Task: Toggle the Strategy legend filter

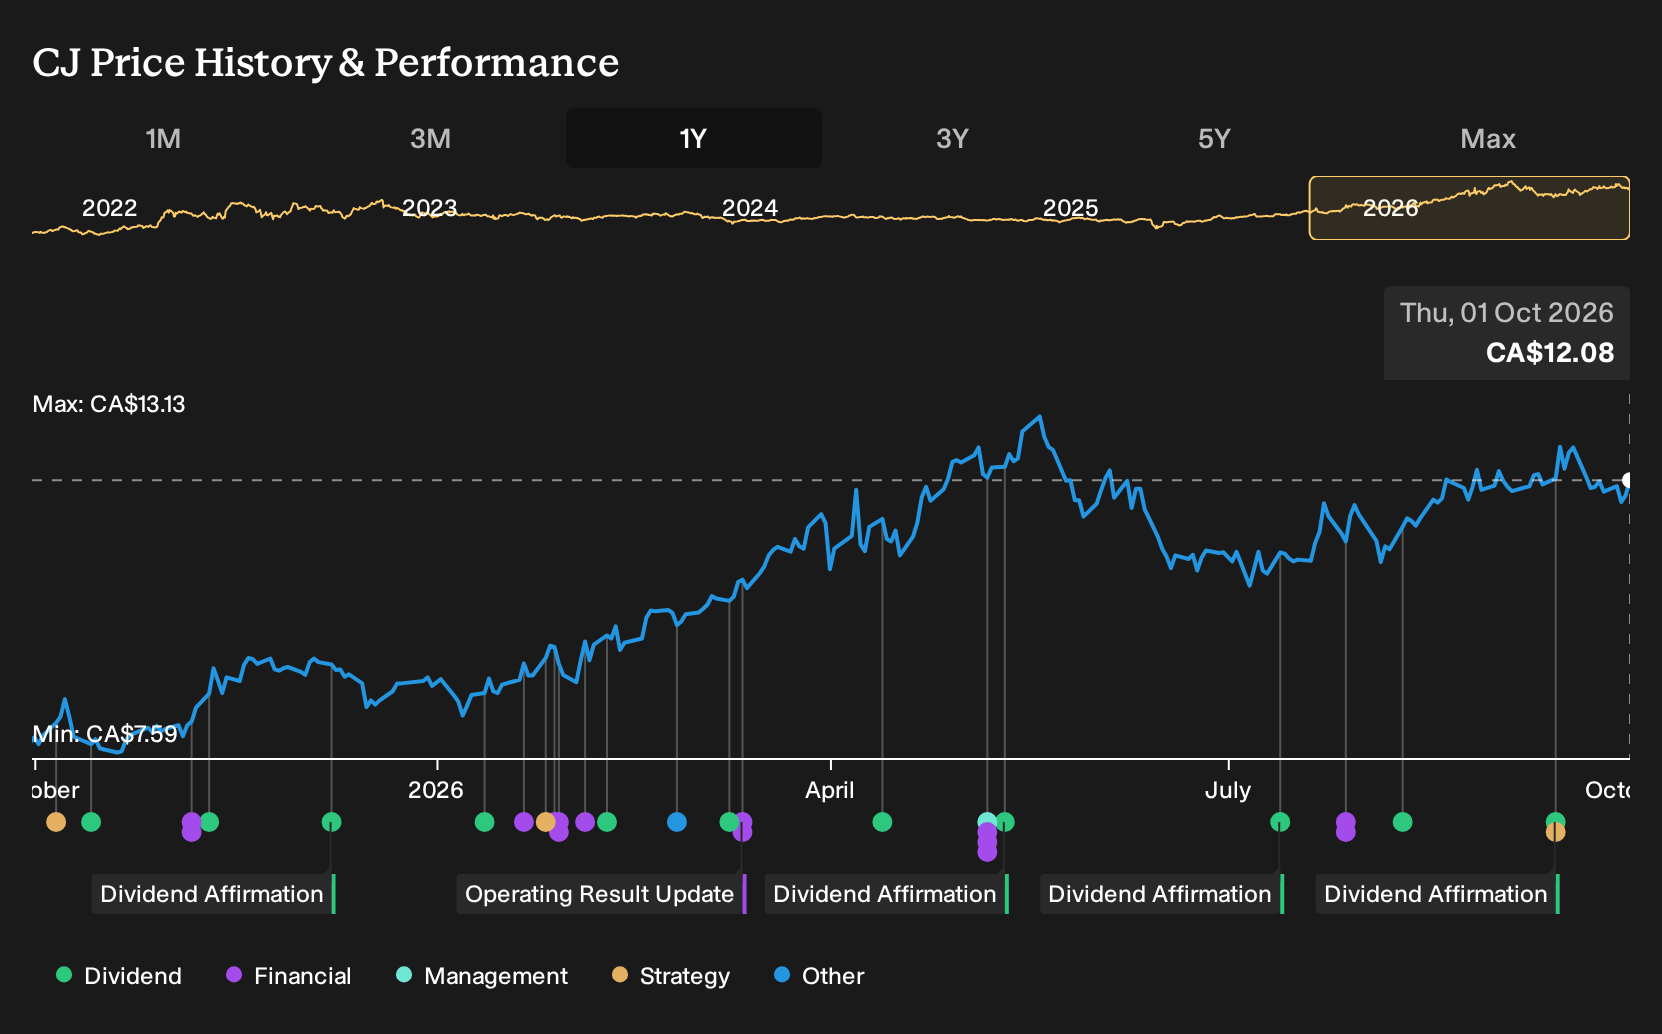Action: (x=671, y=976)
